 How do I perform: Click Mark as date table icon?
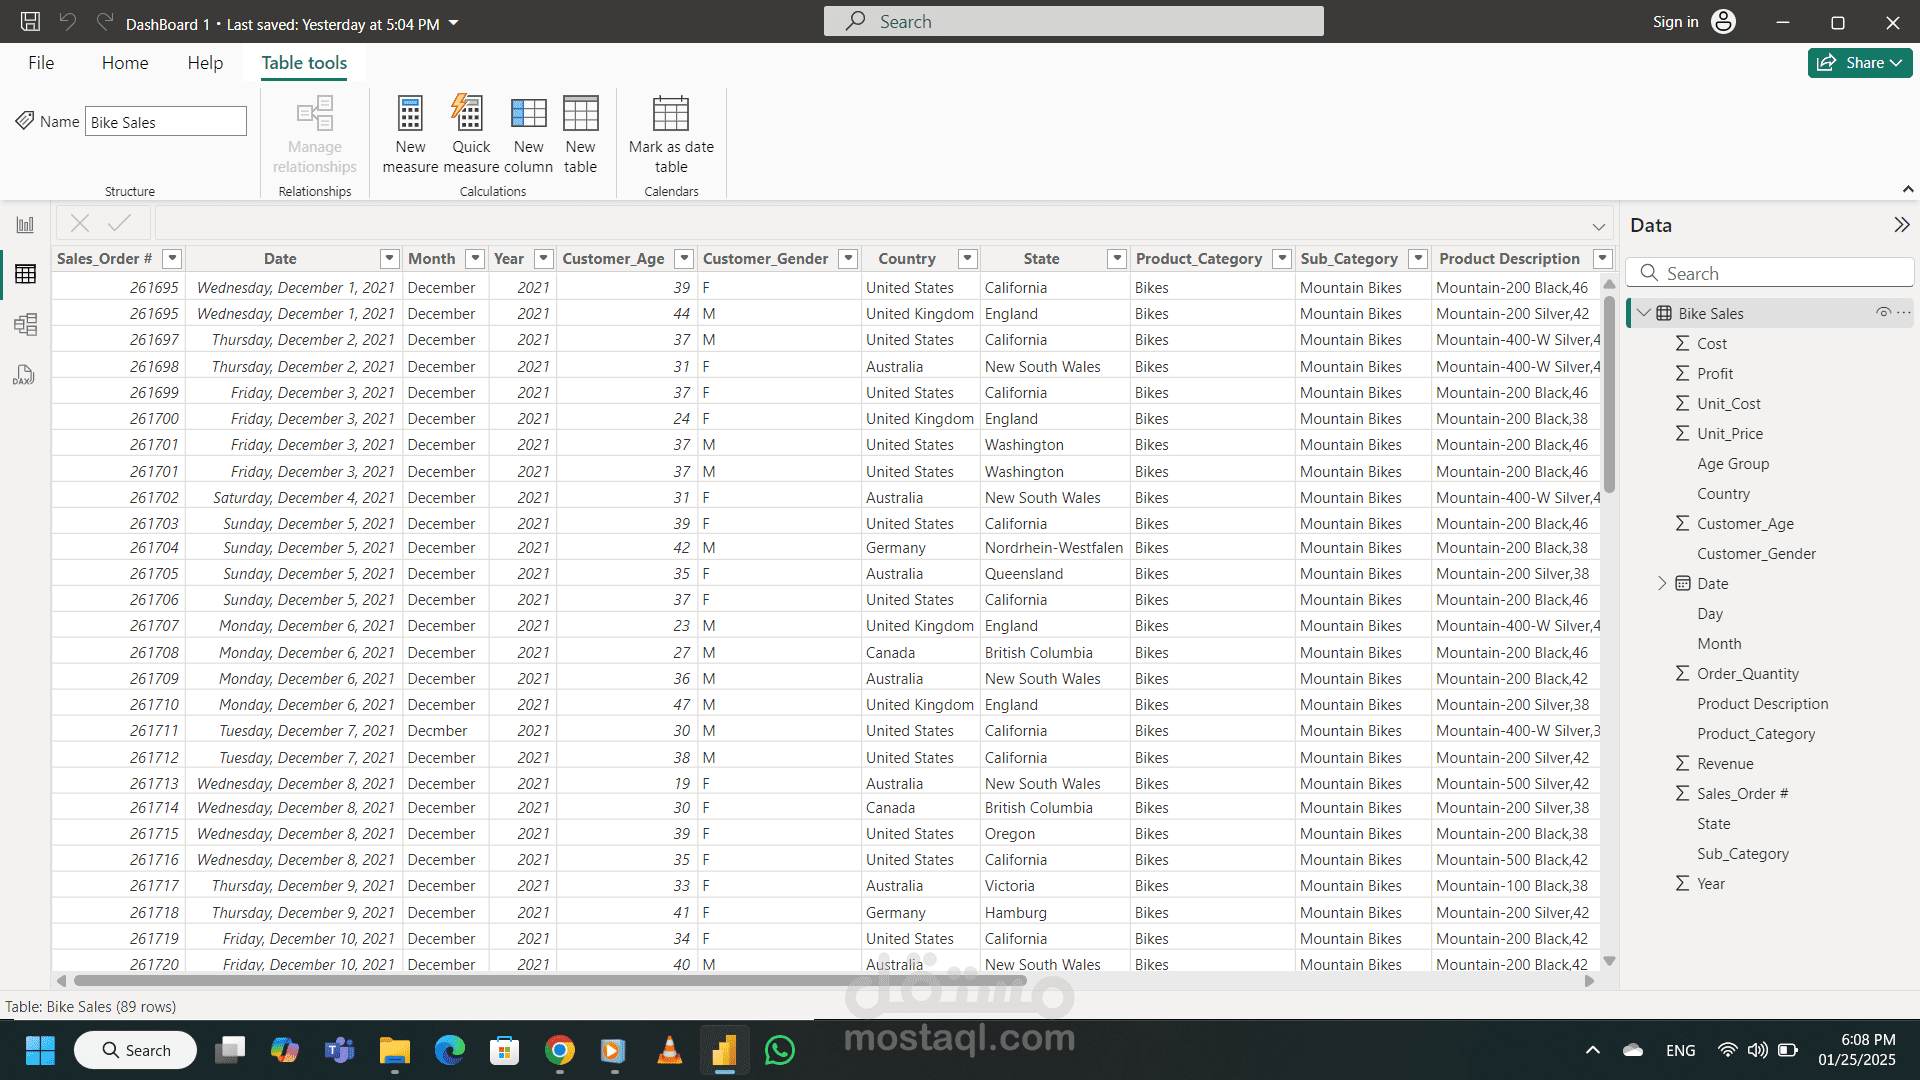671,114
